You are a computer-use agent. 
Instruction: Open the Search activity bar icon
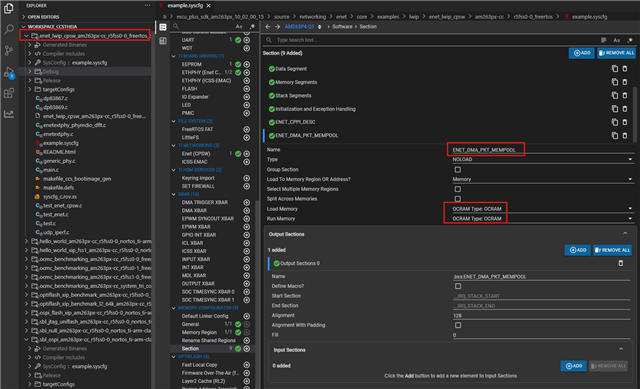click(x=9, y=29)
